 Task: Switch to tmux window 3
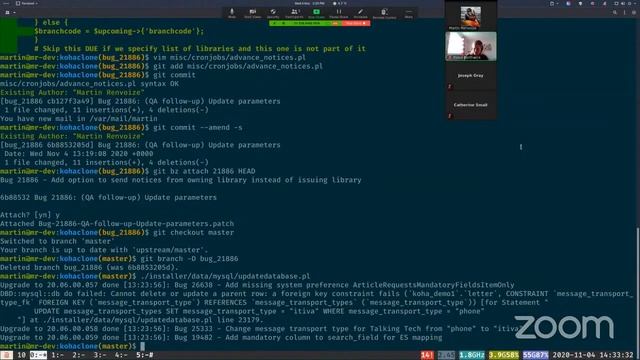point(100,355)
